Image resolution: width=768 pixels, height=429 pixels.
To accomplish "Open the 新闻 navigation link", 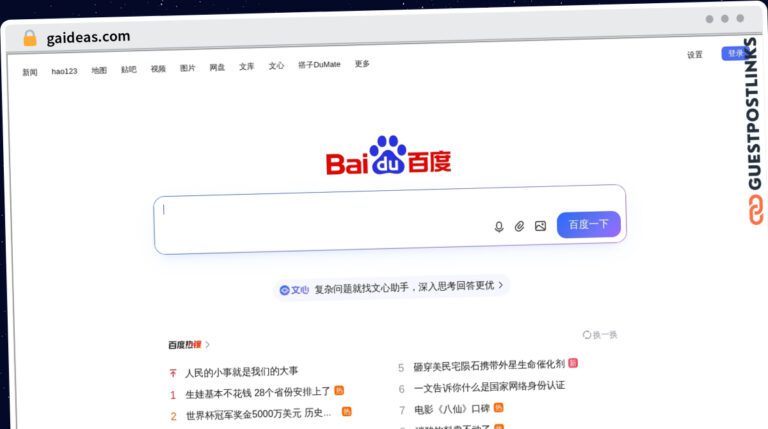I will pos(30,72).
